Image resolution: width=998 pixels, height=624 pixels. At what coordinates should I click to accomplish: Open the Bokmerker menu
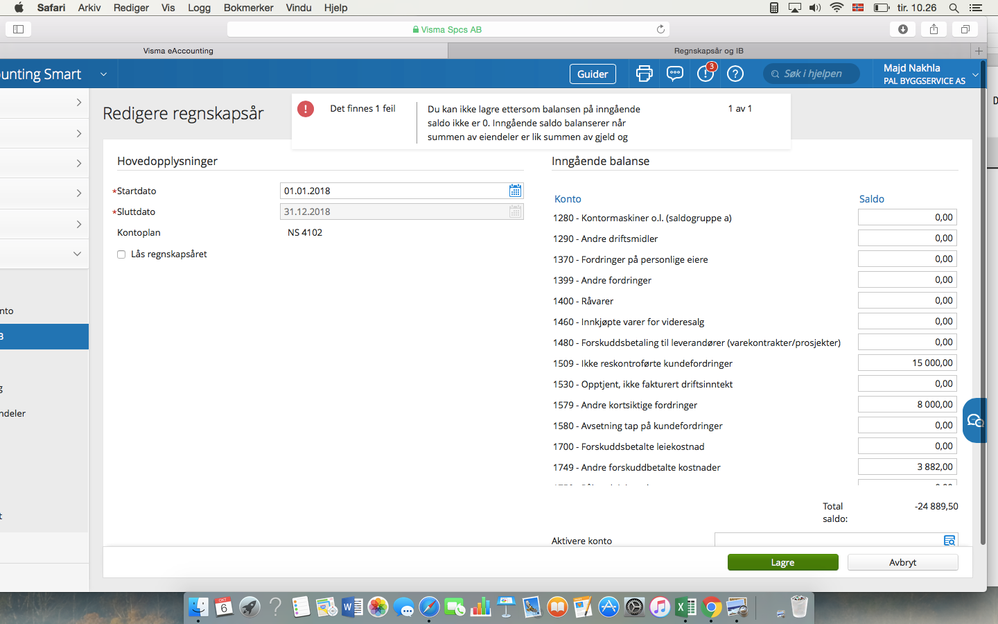248,8
